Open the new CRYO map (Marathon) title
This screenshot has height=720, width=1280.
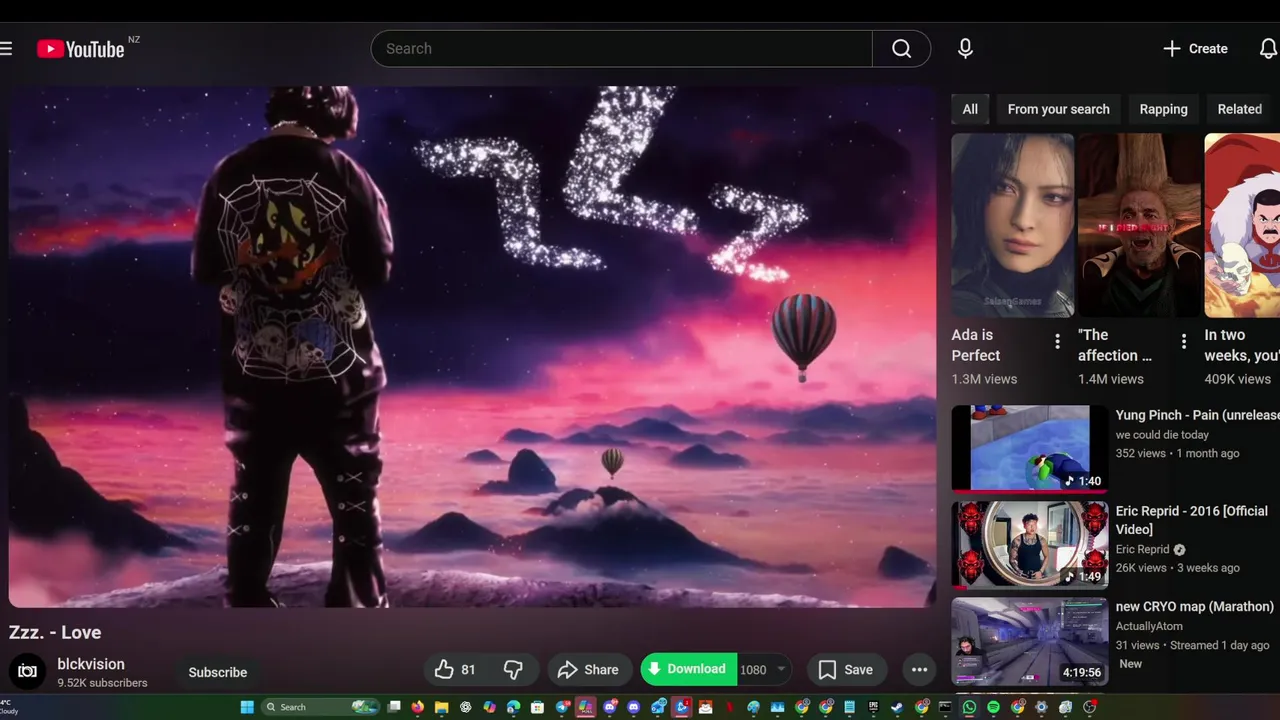click(x=1195, y=607)
